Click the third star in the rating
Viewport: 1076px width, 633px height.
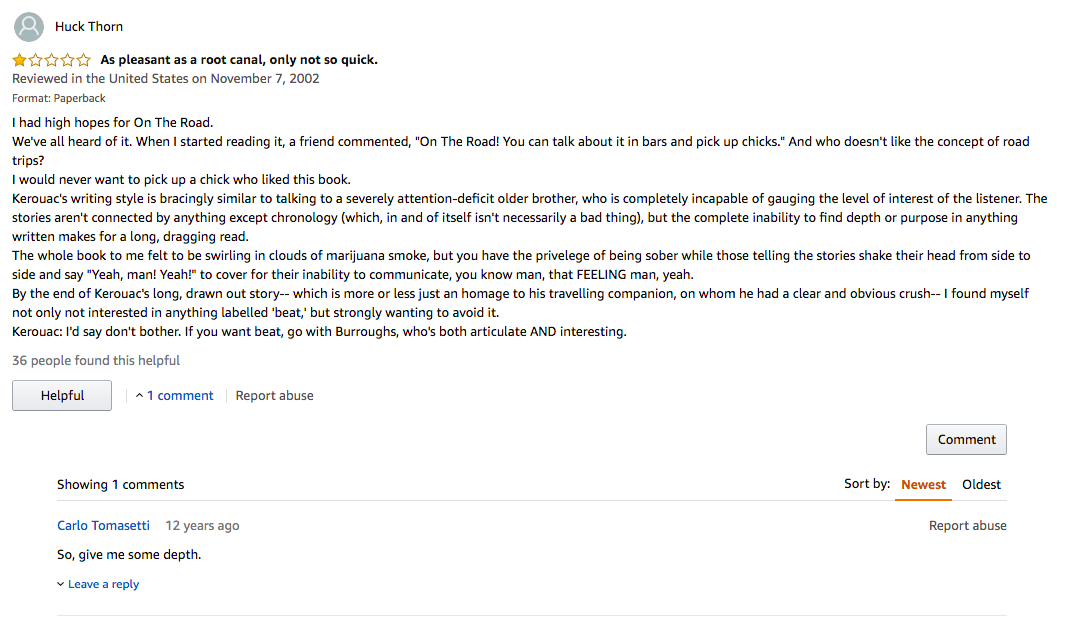coord(51,60)
